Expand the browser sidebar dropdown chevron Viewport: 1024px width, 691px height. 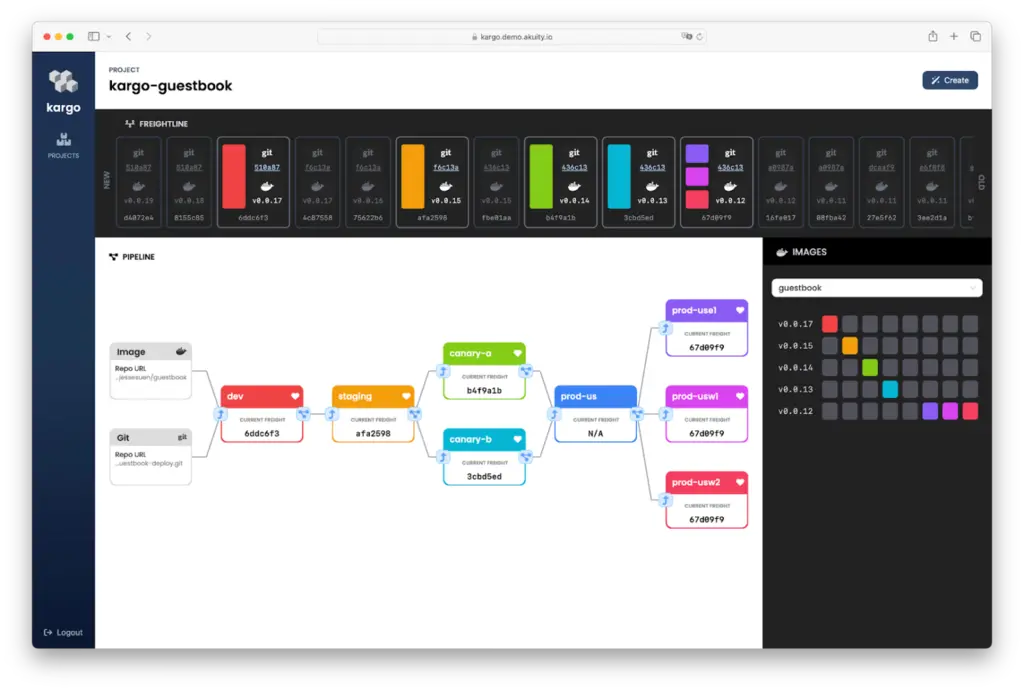point(108,37)
